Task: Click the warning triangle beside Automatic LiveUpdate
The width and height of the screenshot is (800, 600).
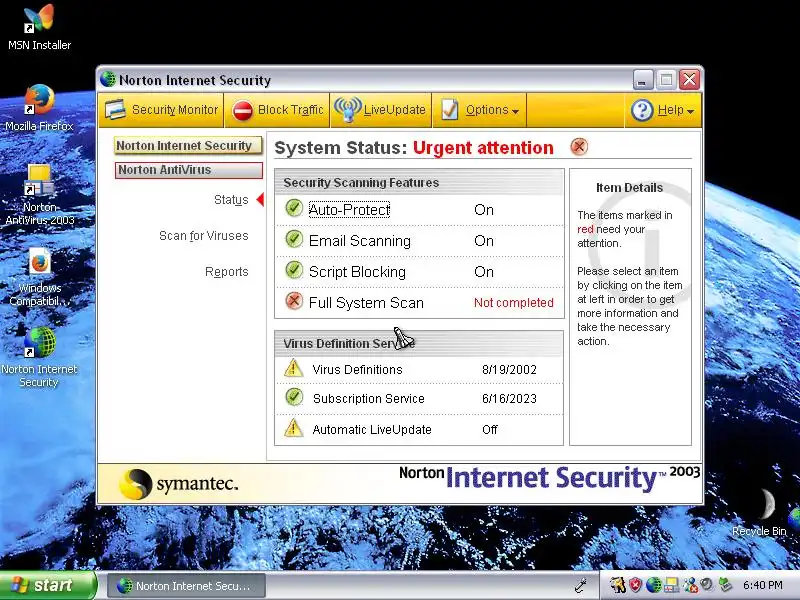Action: click(293, 428)
